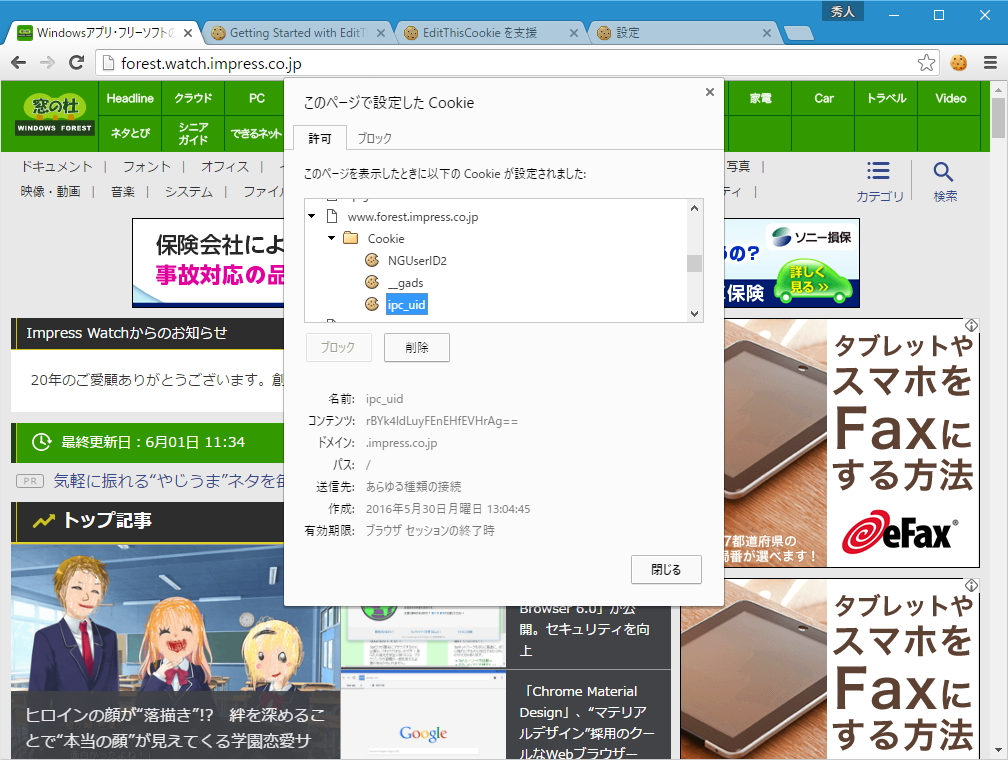Reload the current page

point(76,62)
